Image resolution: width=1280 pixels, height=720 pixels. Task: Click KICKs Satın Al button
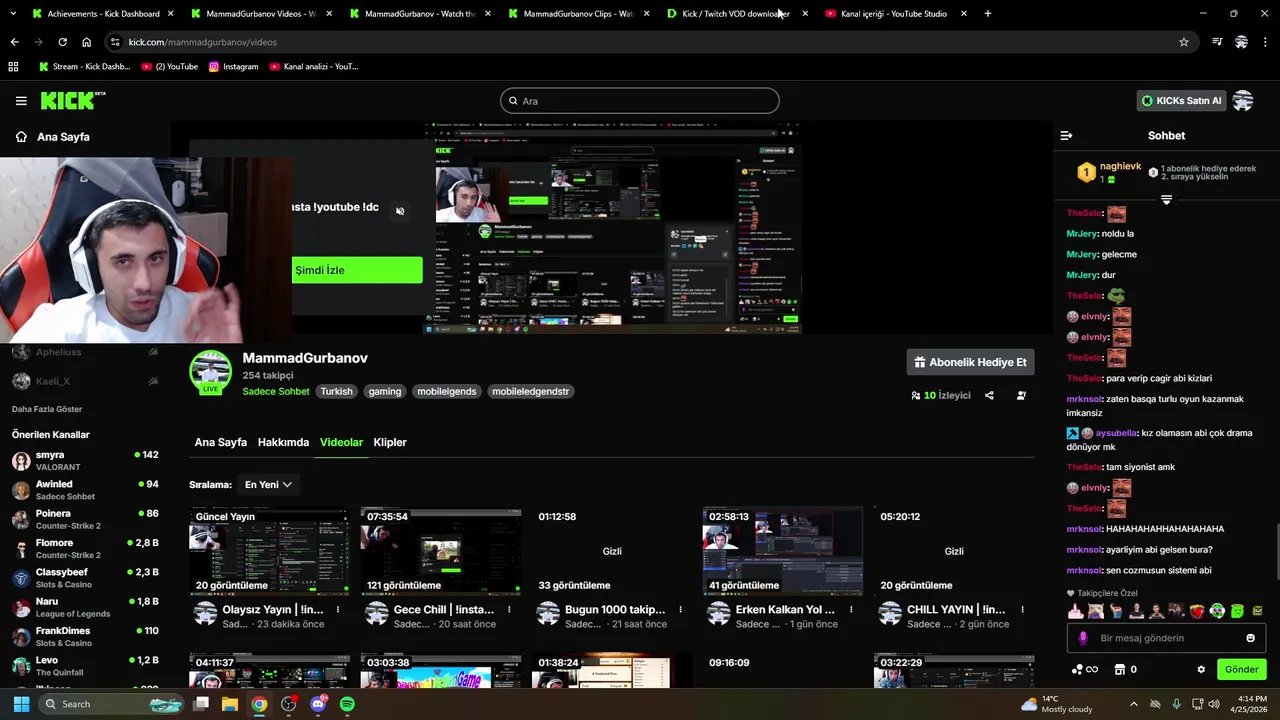click(1181, 101)
